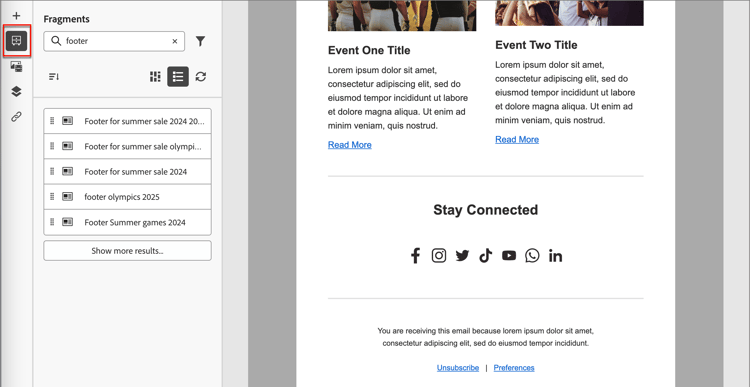Select Footer for summer sale 2024 20... fragment

click(x=127, y=121)
